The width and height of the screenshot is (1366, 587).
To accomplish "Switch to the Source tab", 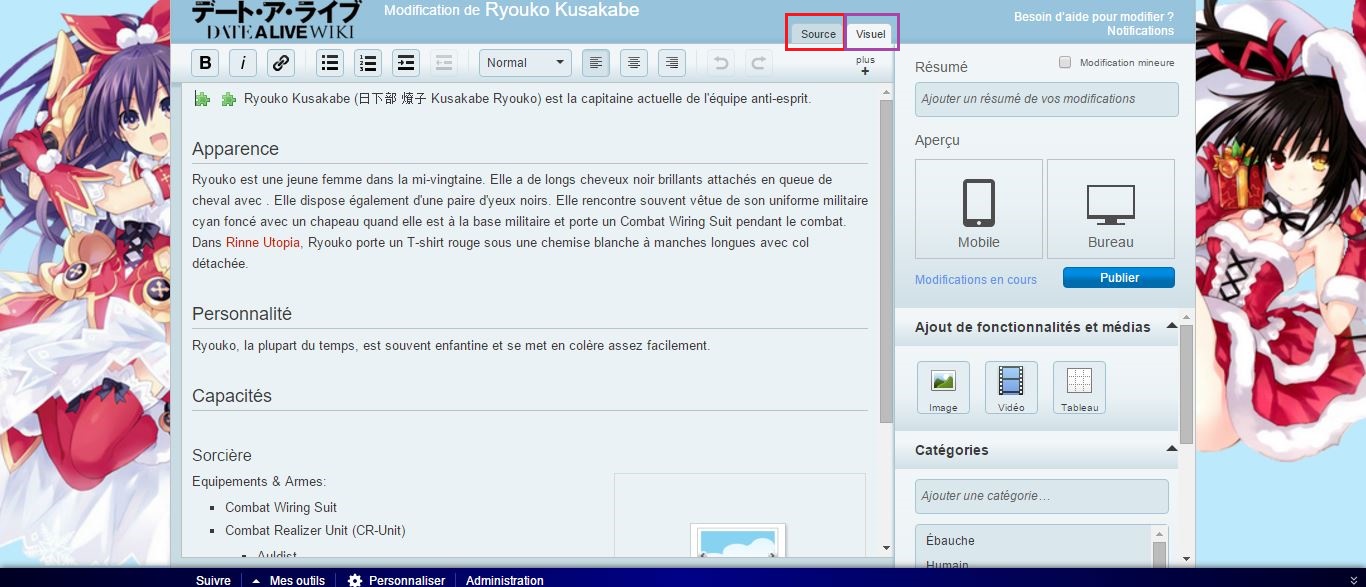I will click(x=818, y=34).
